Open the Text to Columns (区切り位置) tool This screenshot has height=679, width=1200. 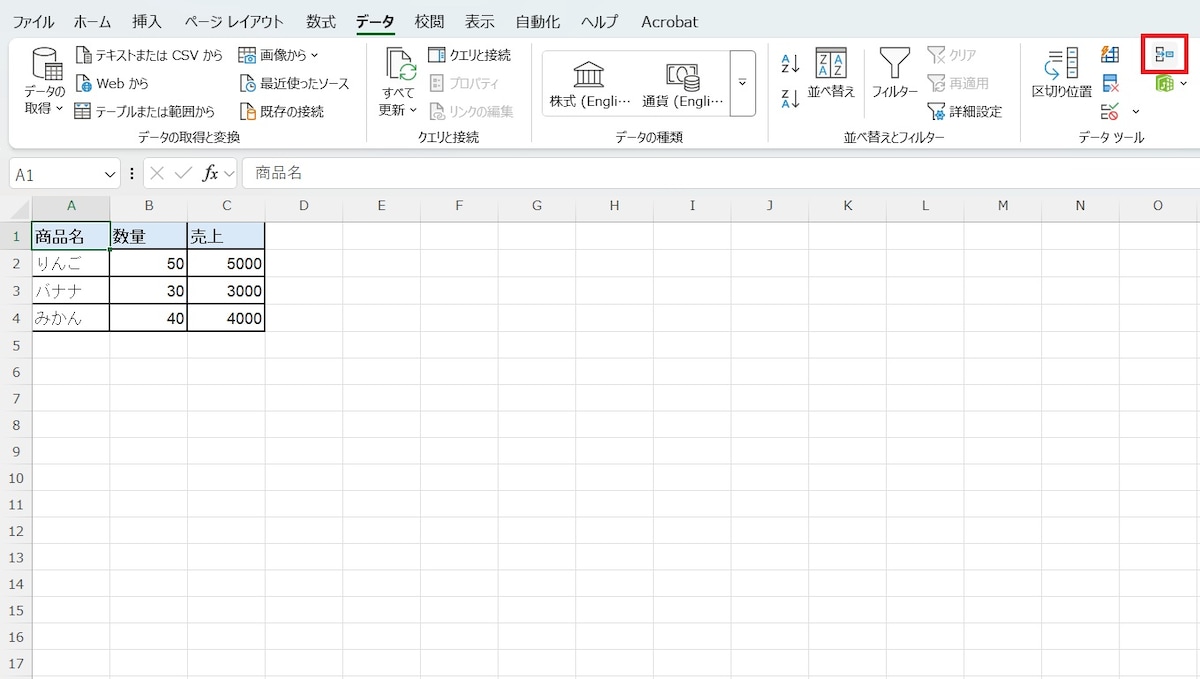tap(1061, 74)
